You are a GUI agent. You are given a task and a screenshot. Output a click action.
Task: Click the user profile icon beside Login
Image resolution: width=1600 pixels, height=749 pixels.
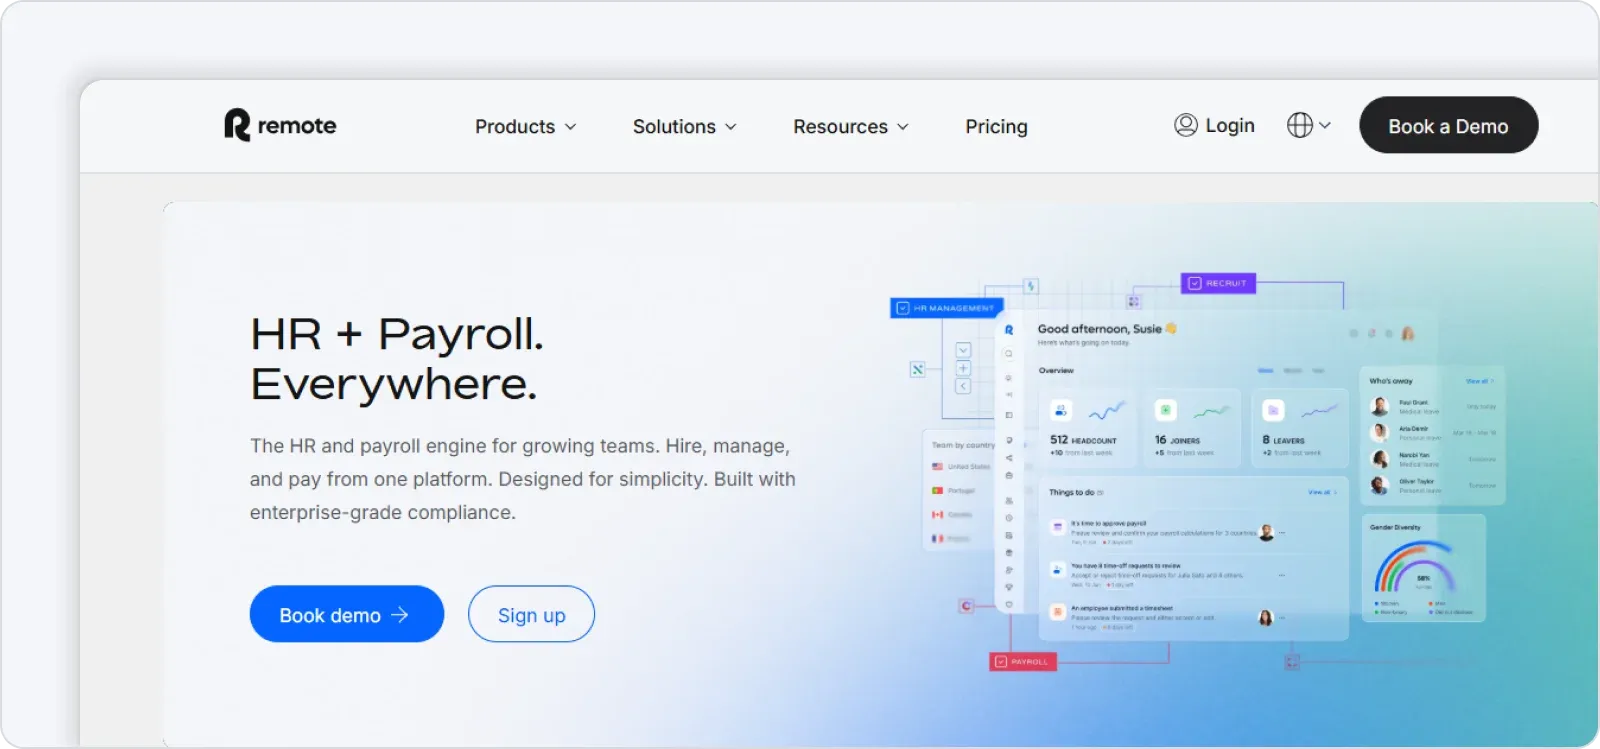(x=1186, y=125)
